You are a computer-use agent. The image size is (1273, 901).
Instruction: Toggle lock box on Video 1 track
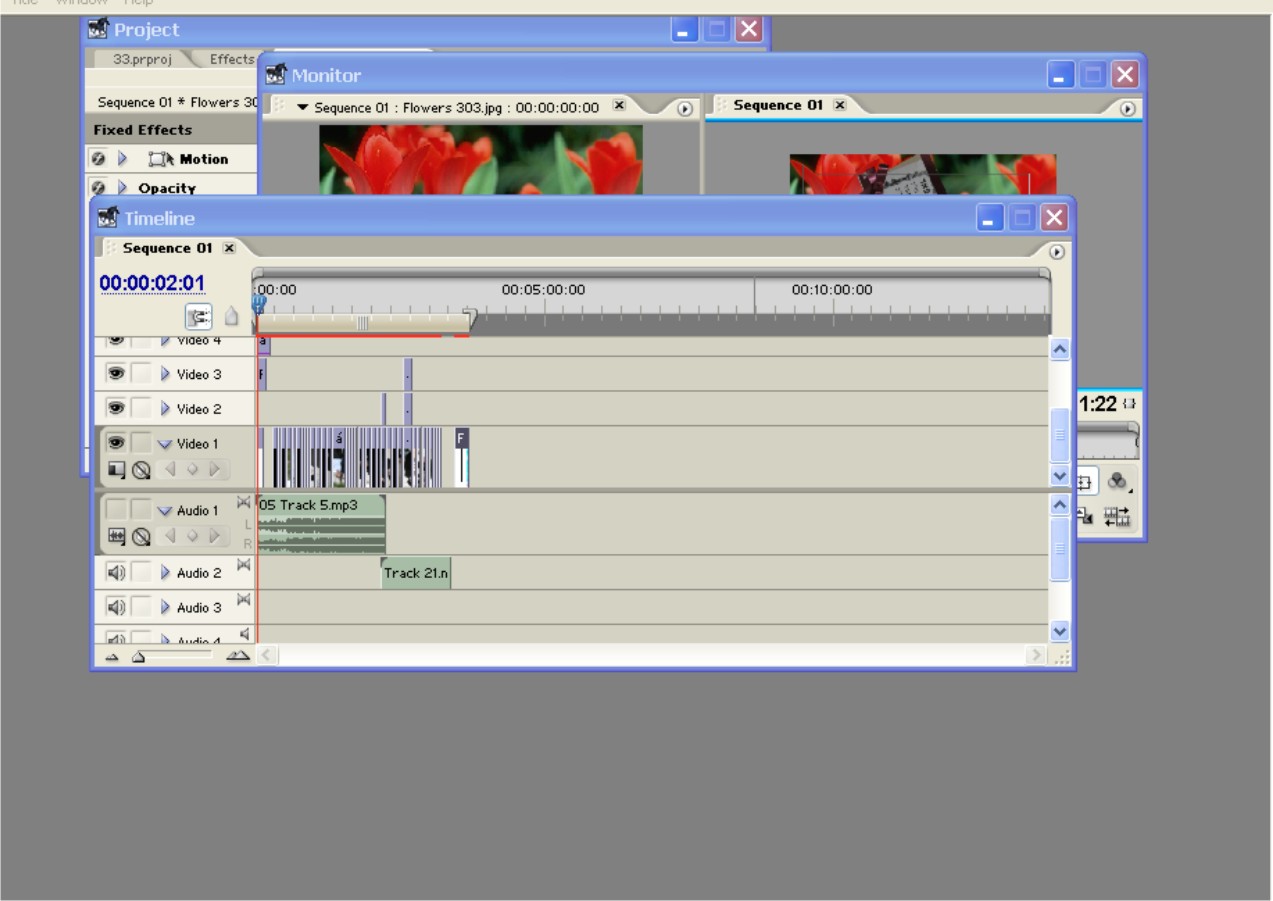click(141, 443)
